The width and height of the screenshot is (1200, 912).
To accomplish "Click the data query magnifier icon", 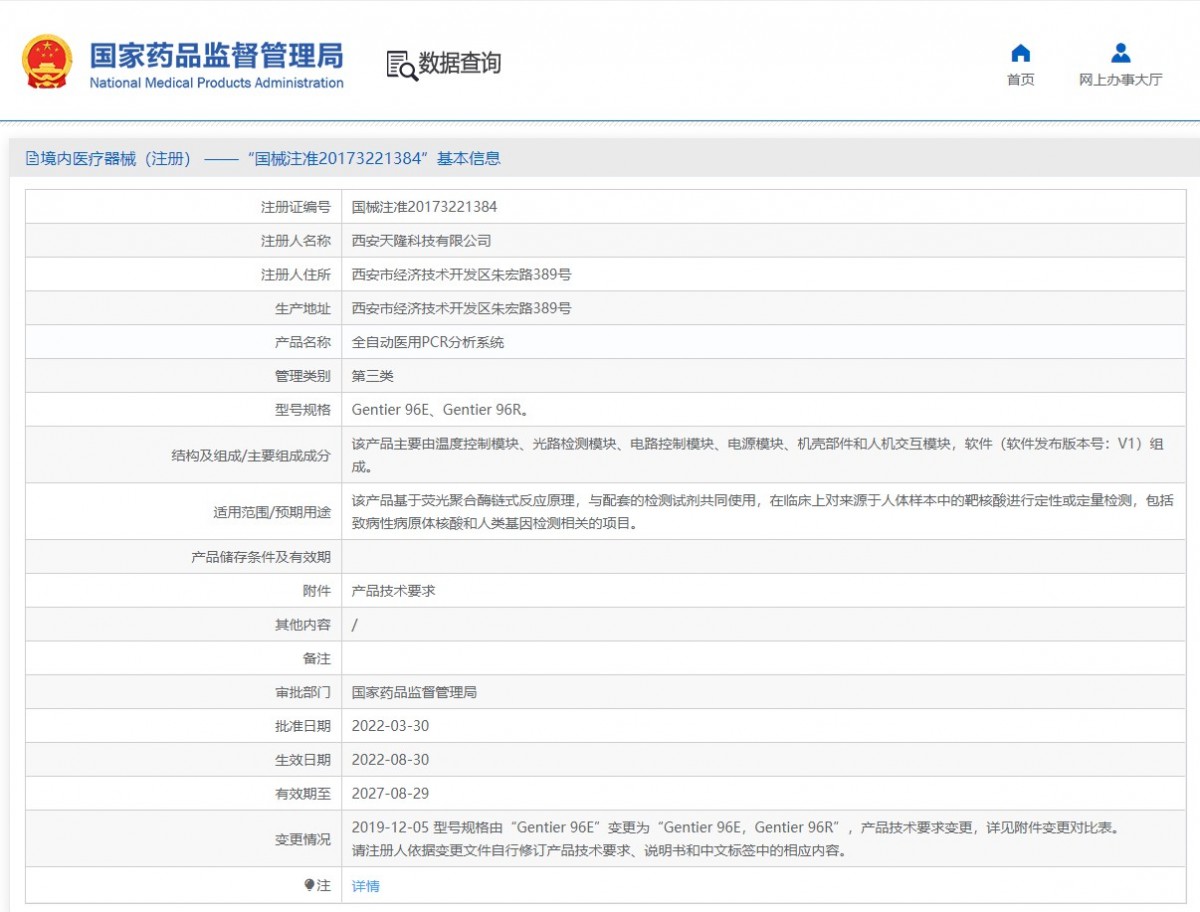I will (x=401, y=64).
